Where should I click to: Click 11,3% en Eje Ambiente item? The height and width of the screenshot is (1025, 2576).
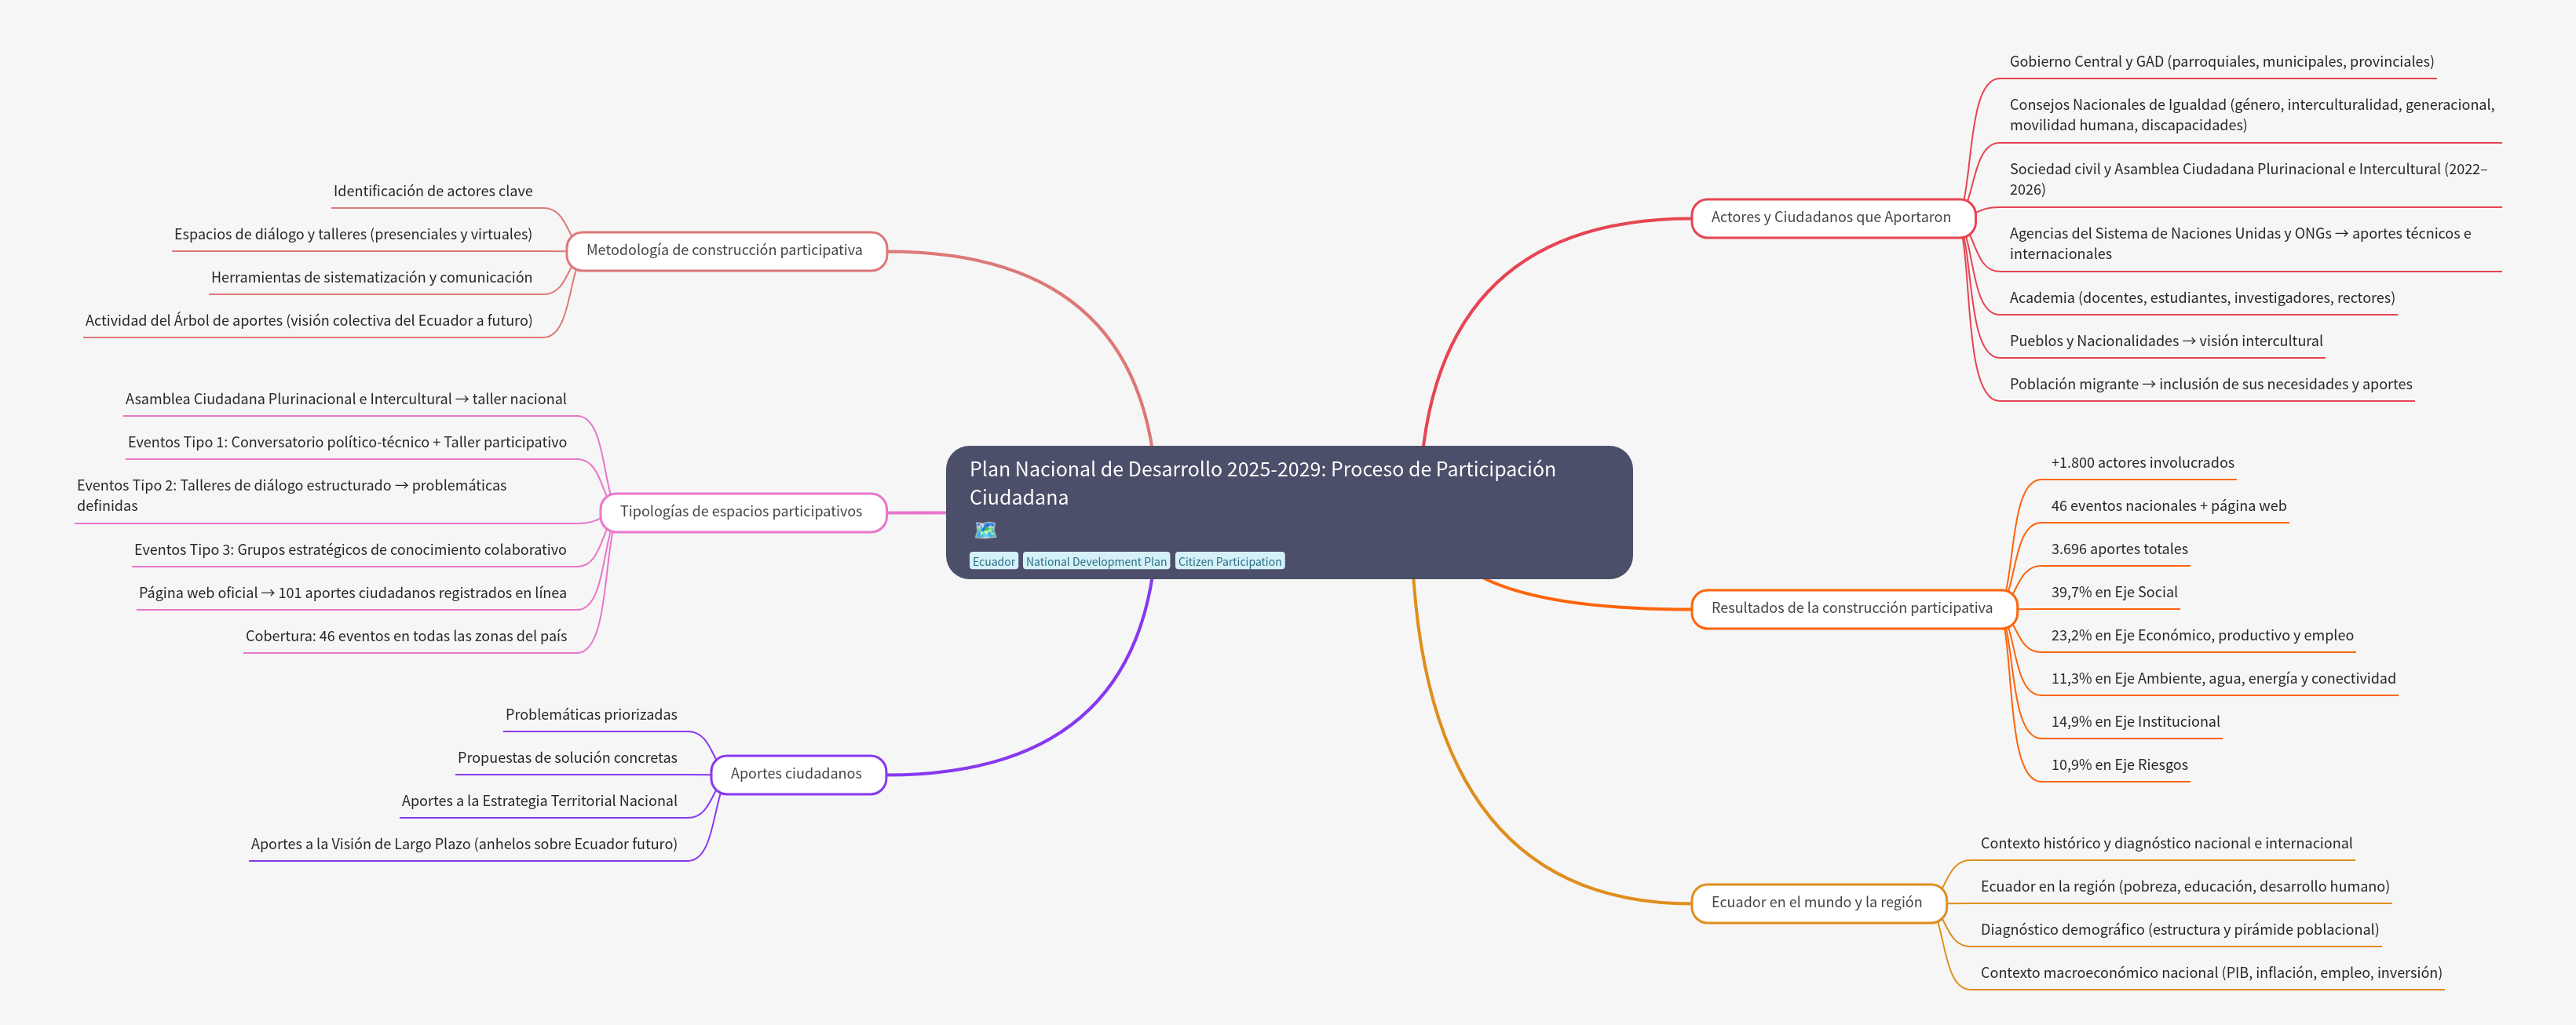2223,678
